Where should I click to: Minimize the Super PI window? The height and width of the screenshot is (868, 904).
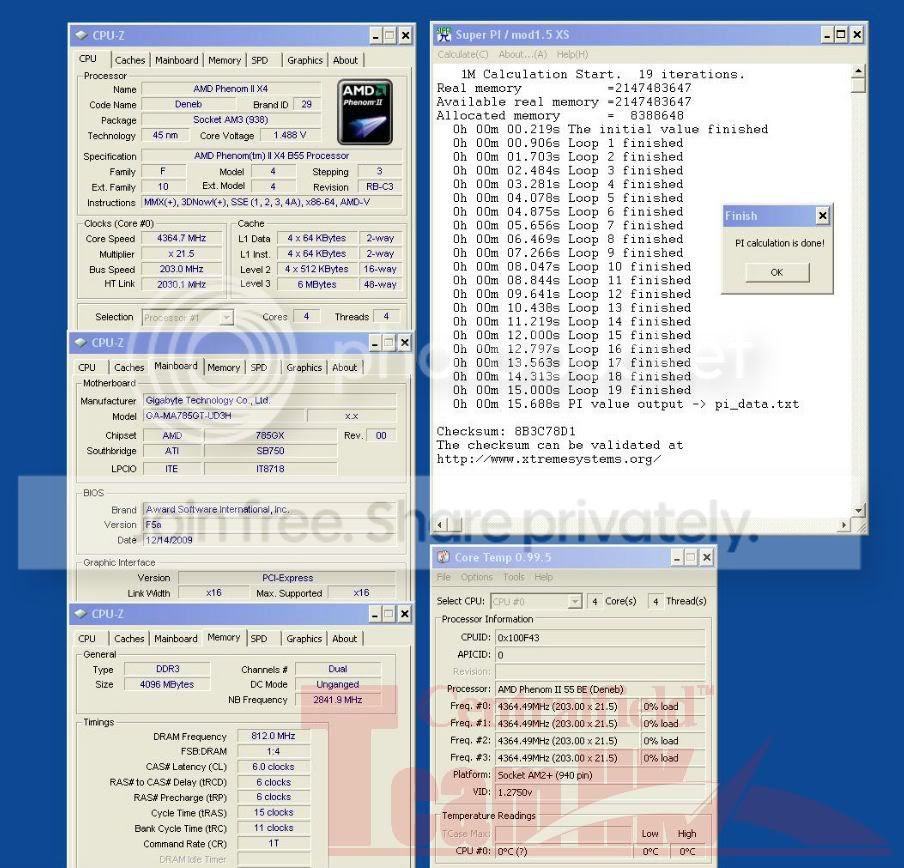point(827,34)
